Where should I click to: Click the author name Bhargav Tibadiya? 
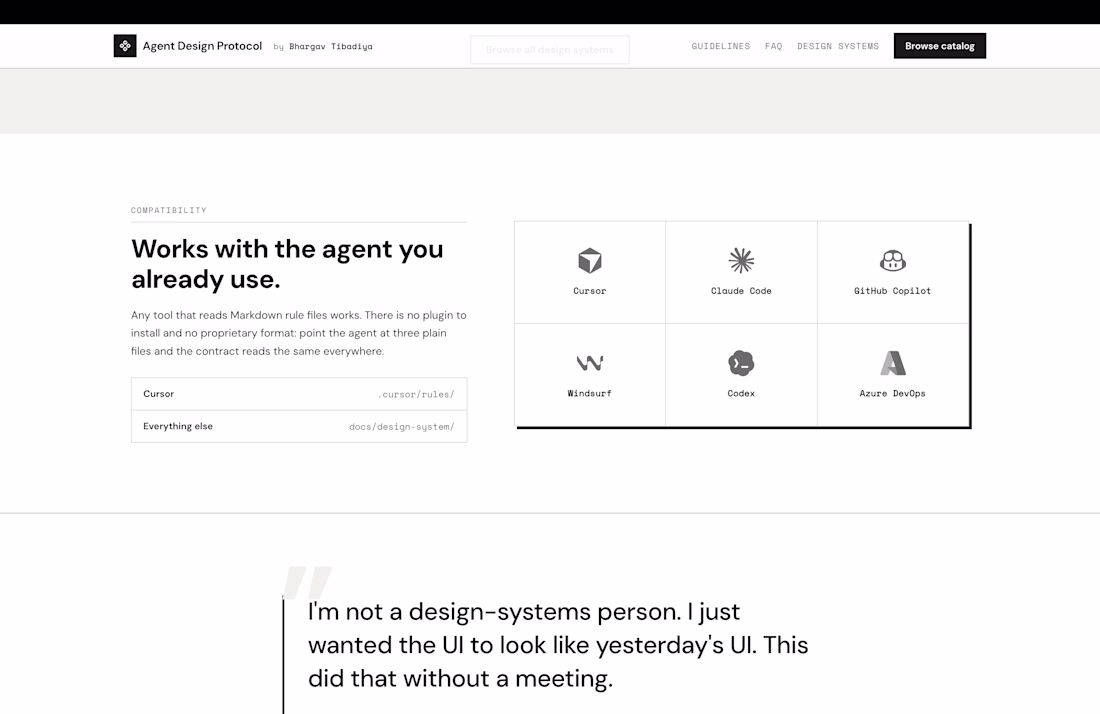click(x=330, y=46)
